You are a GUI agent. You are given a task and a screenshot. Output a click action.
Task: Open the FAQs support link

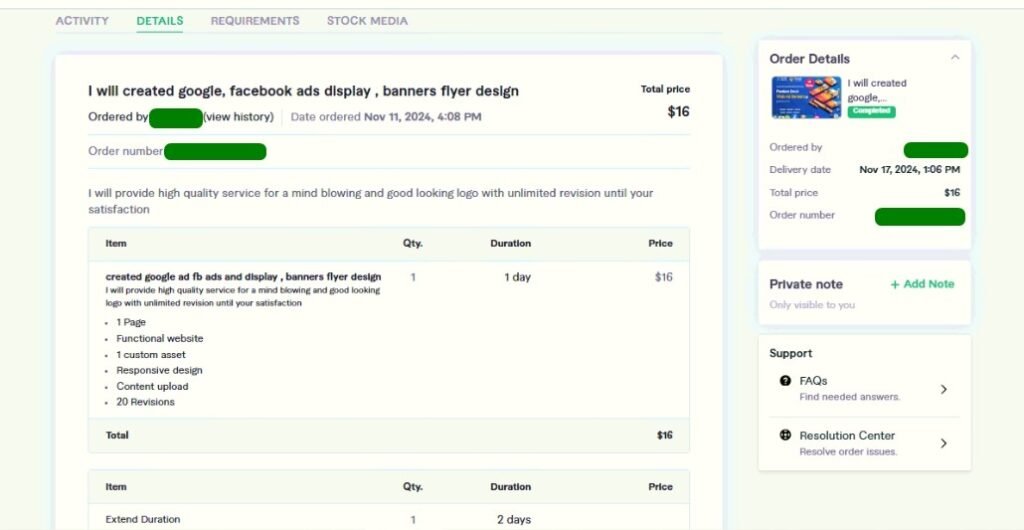pos(813,381)
